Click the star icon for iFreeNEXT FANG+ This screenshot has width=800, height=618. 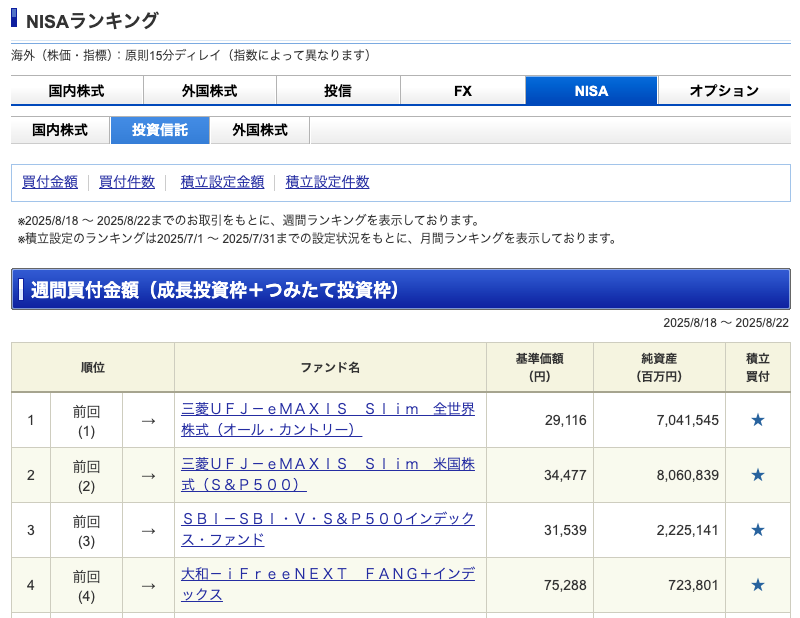tap(758, 585)
